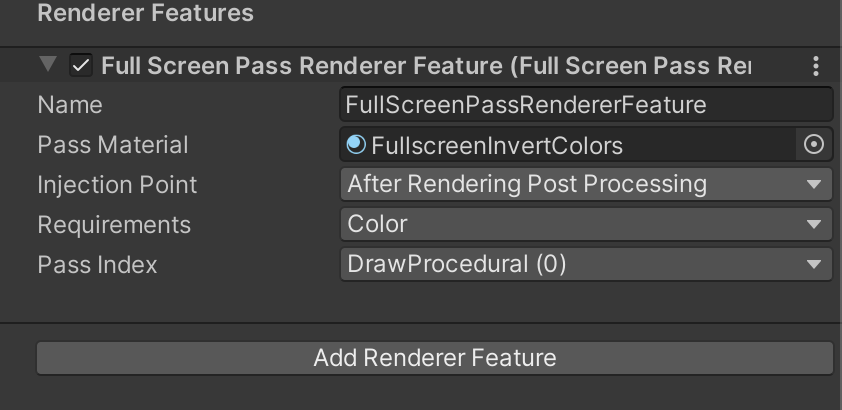Open the three-dot renderer feature options menu

pyautogui.click(x=816, y=66)
